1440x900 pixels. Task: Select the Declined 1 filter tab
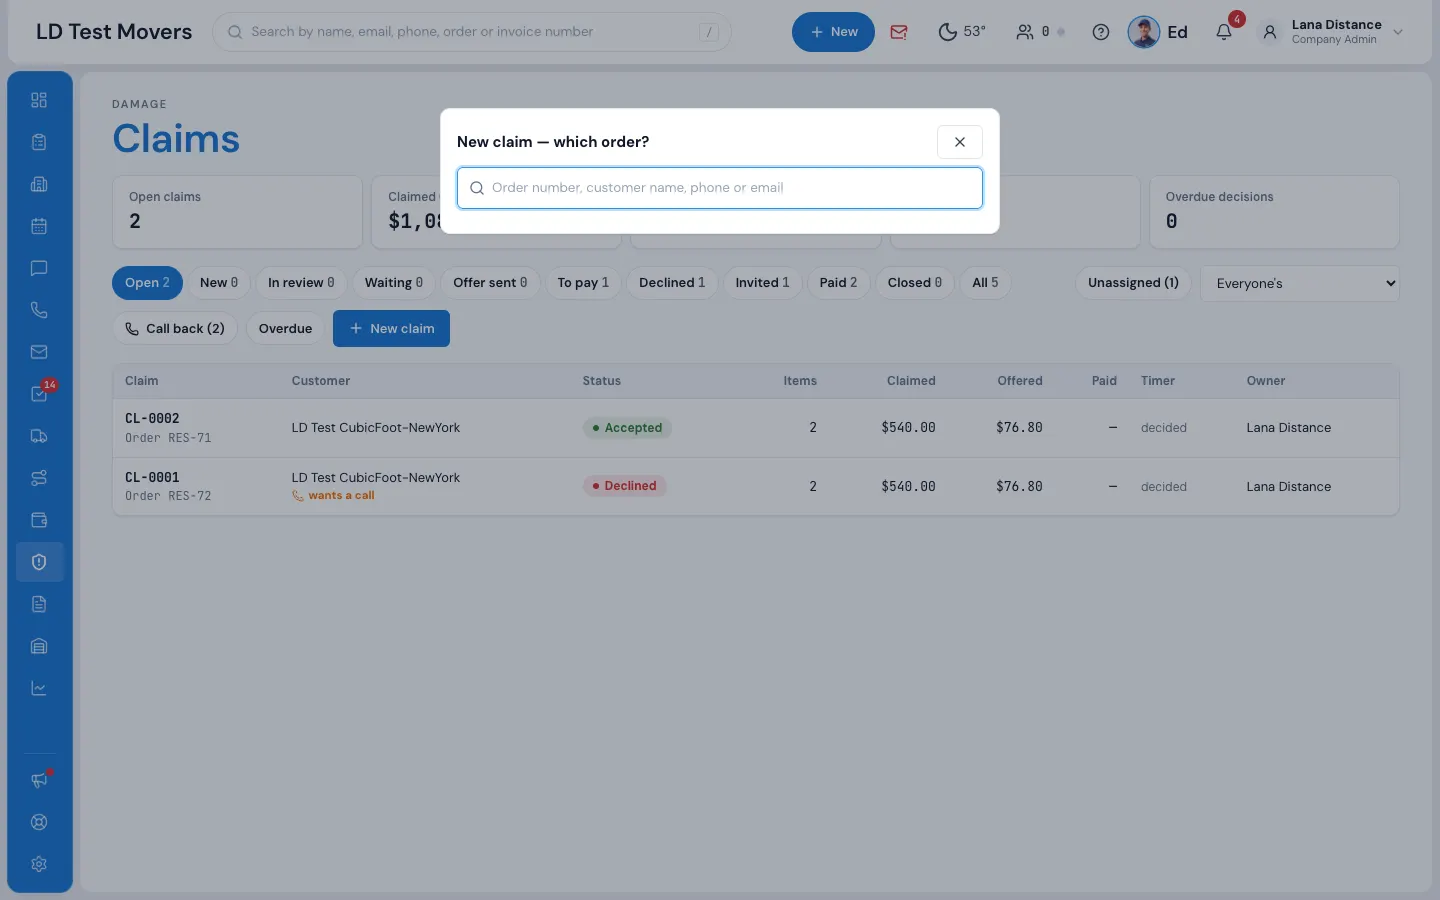coord(672,283)
